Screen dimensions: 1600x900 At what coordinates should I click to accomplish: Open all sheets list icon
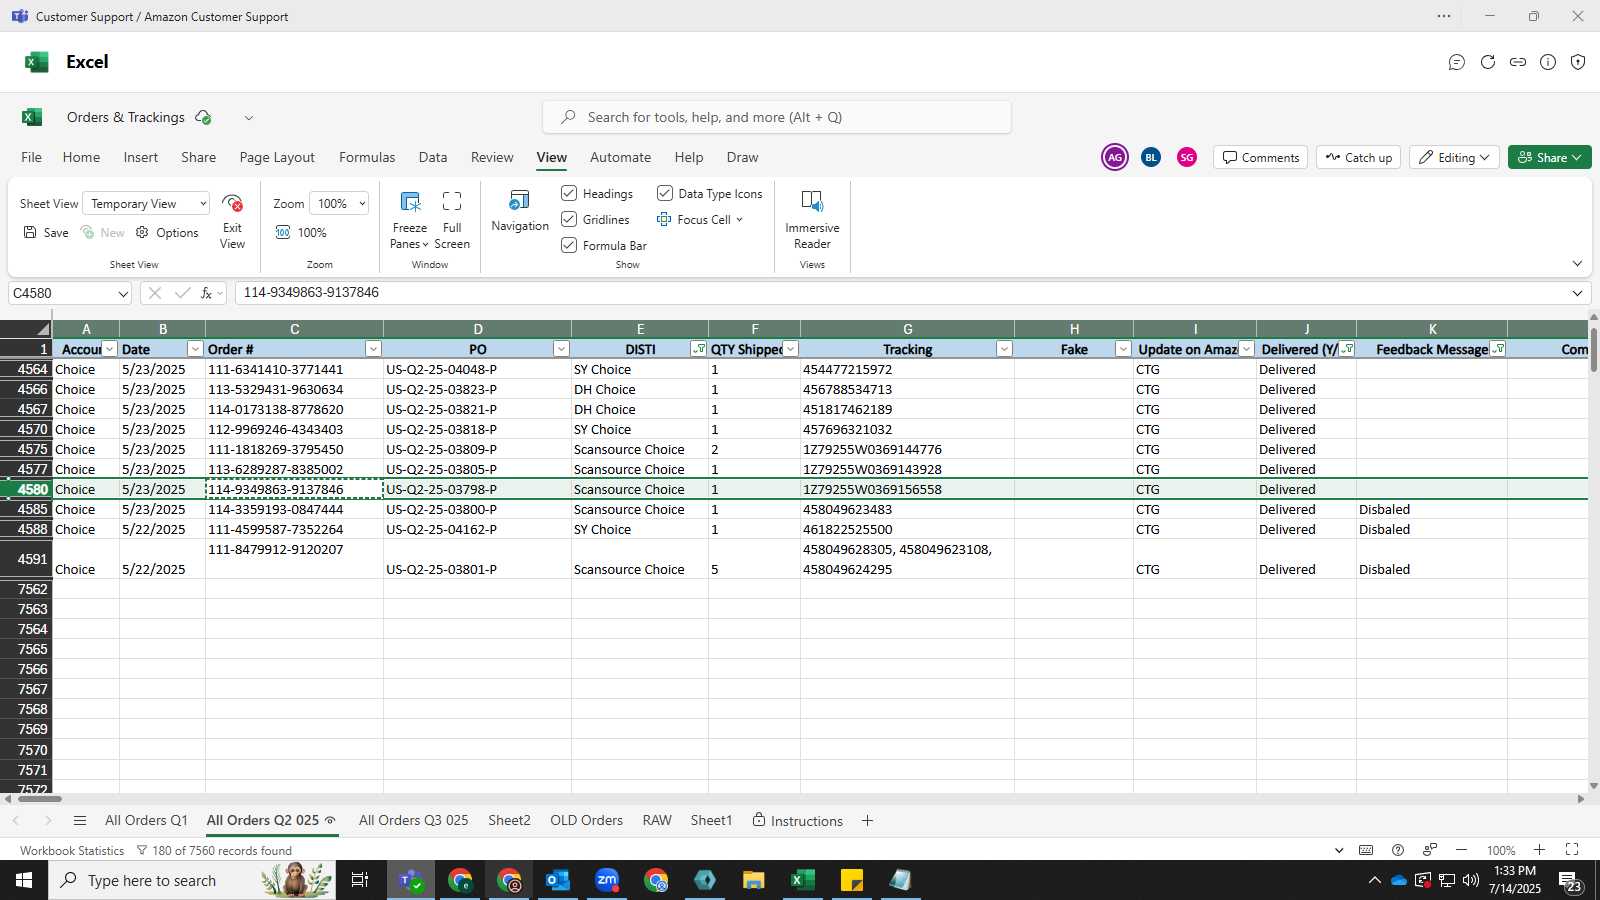80,821
